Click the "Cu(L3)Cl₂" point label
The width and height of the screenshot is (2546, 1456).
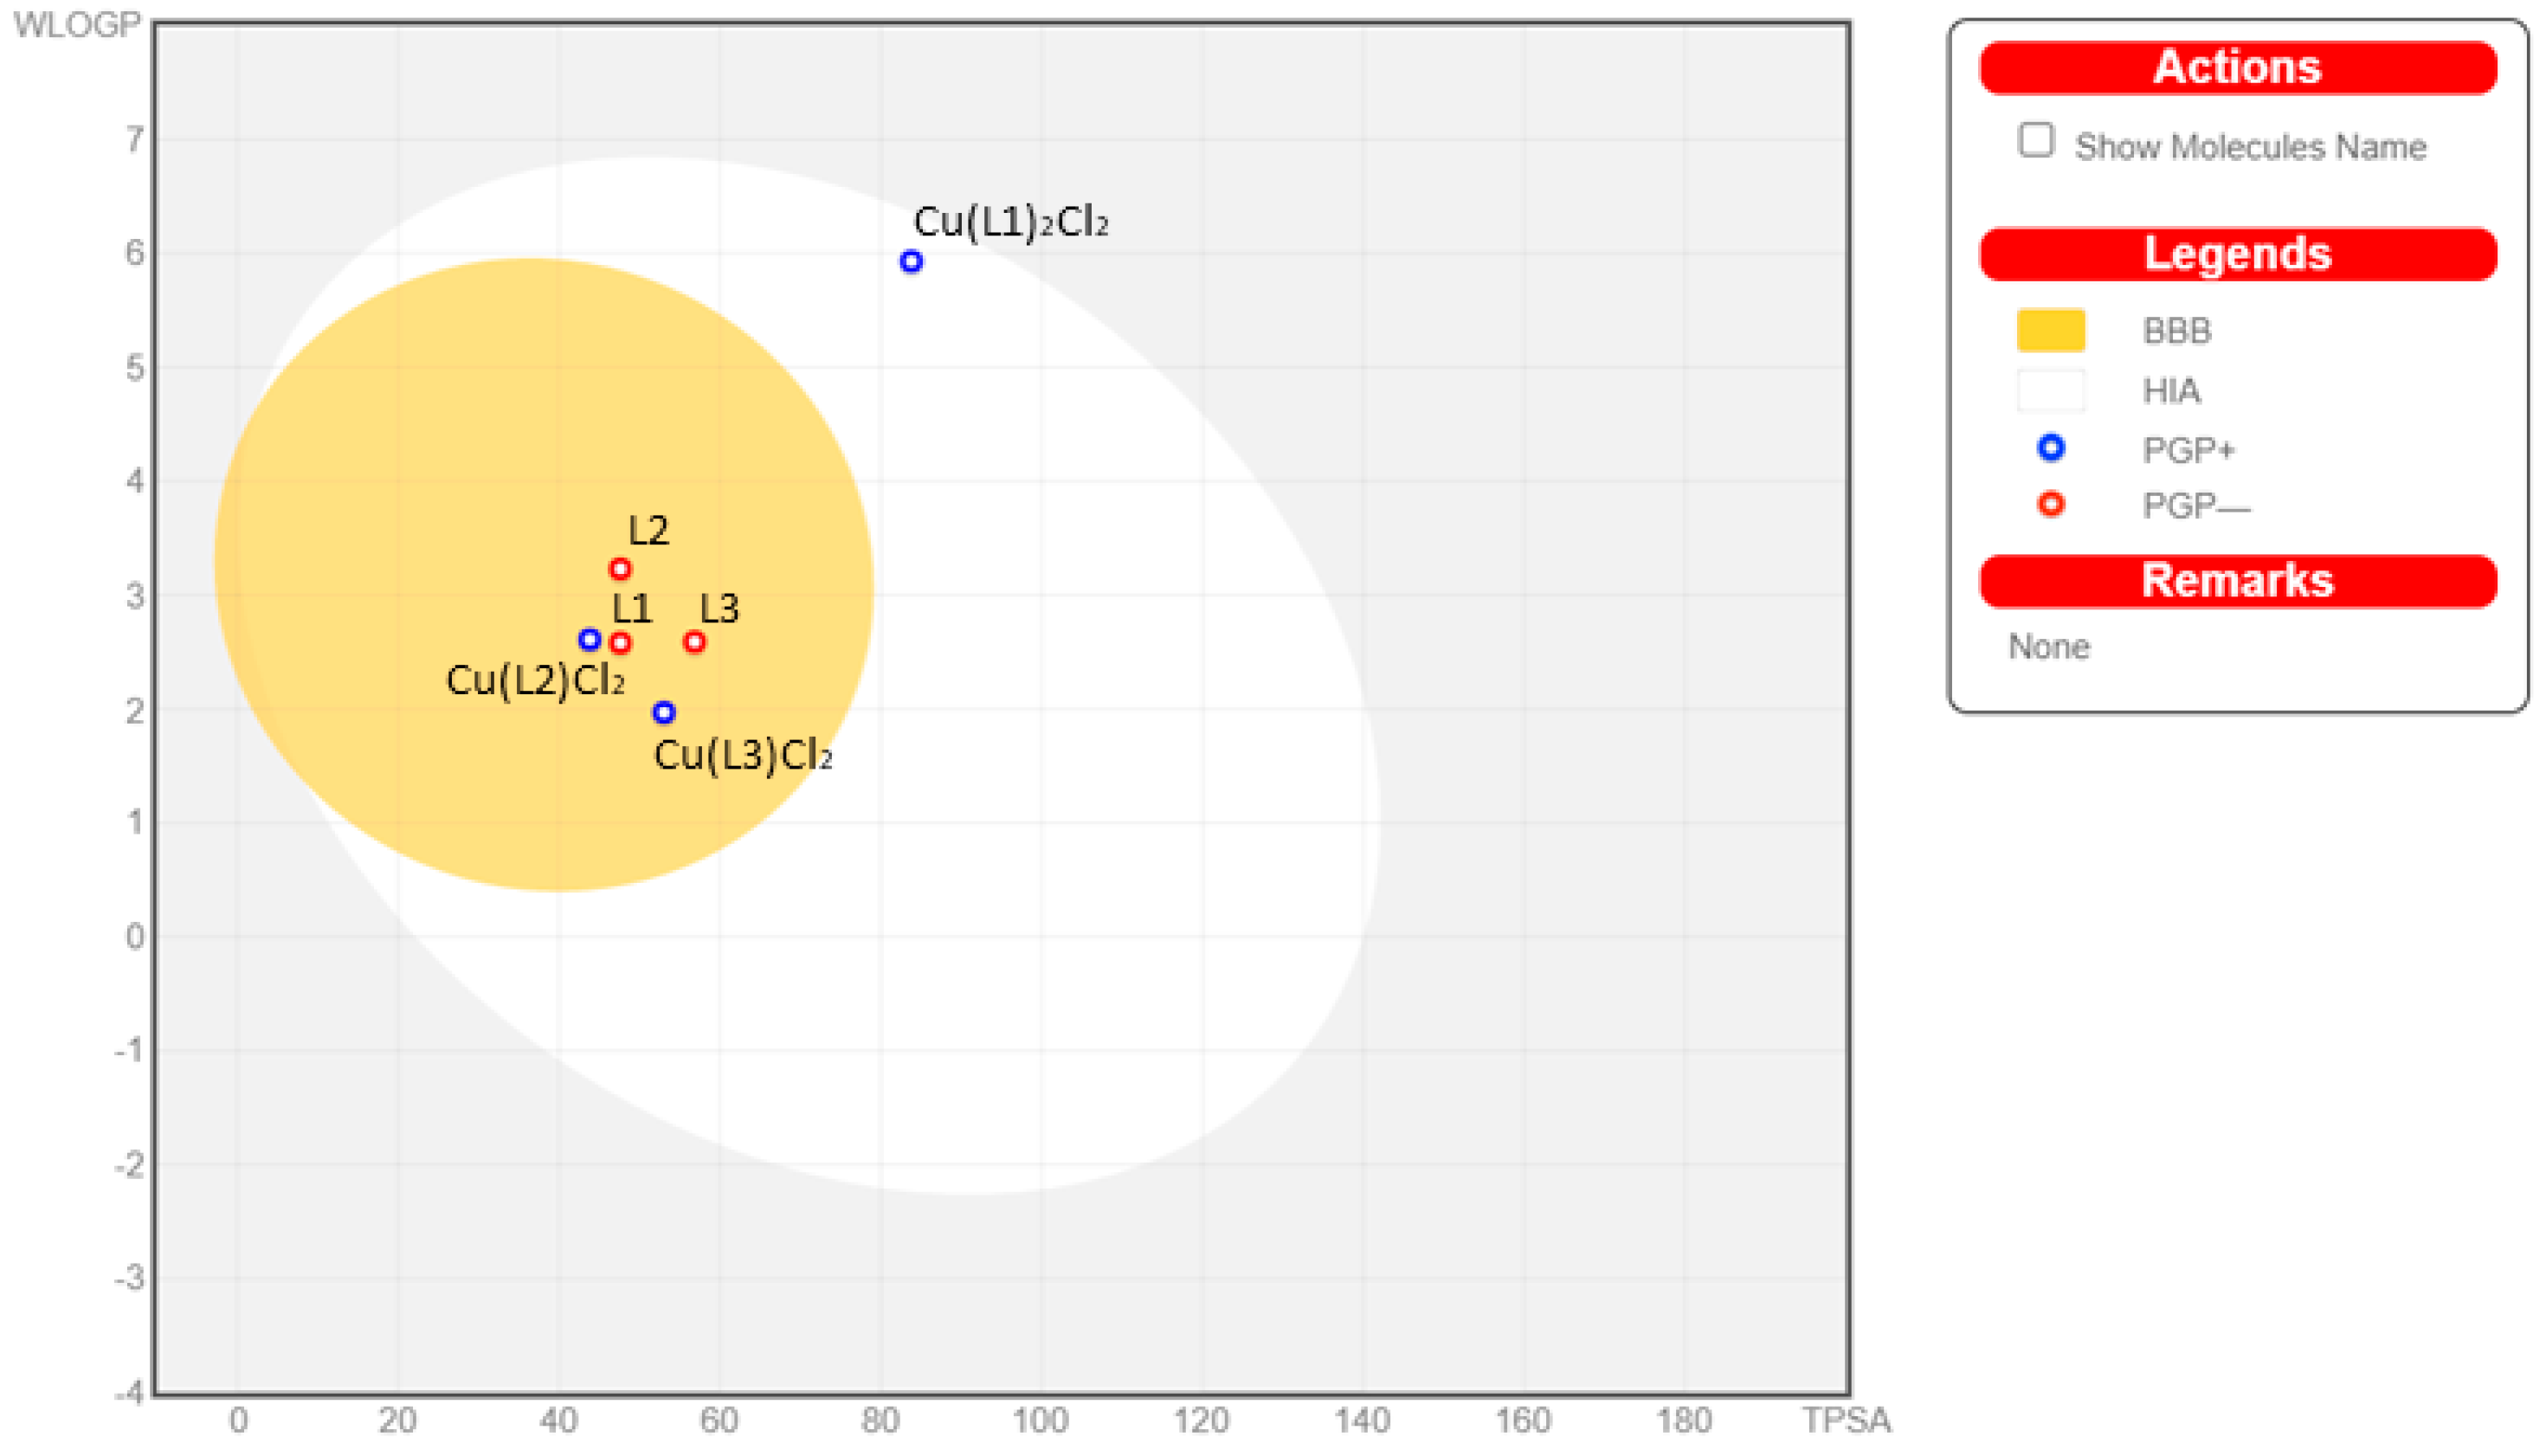point(743,755)
